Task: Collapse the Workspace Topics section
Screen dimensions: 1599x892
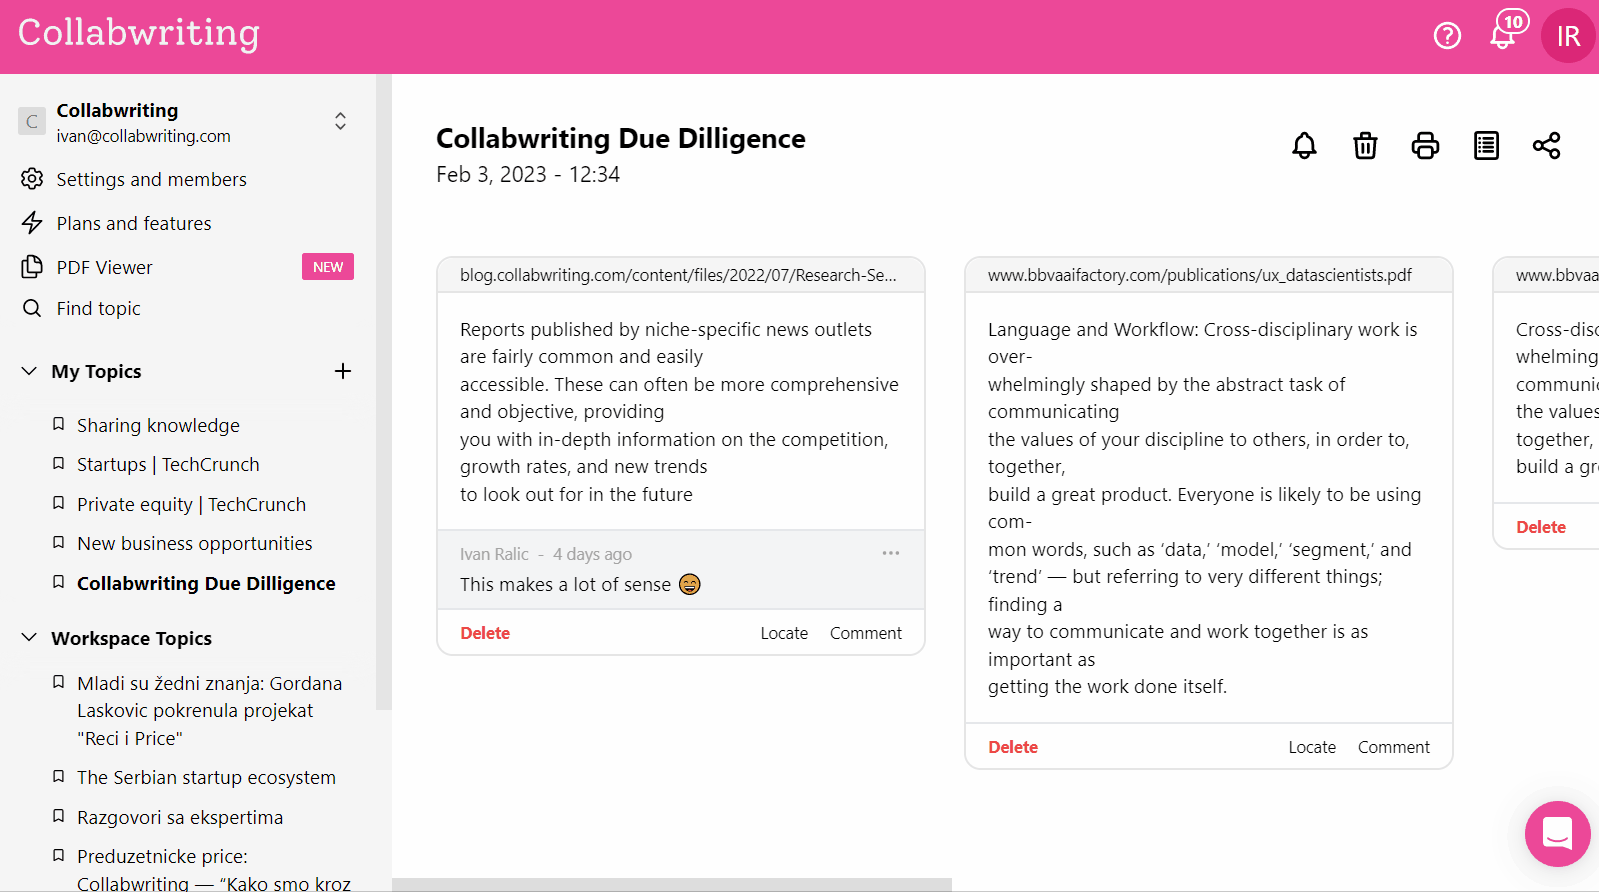Action: point(29,638)
